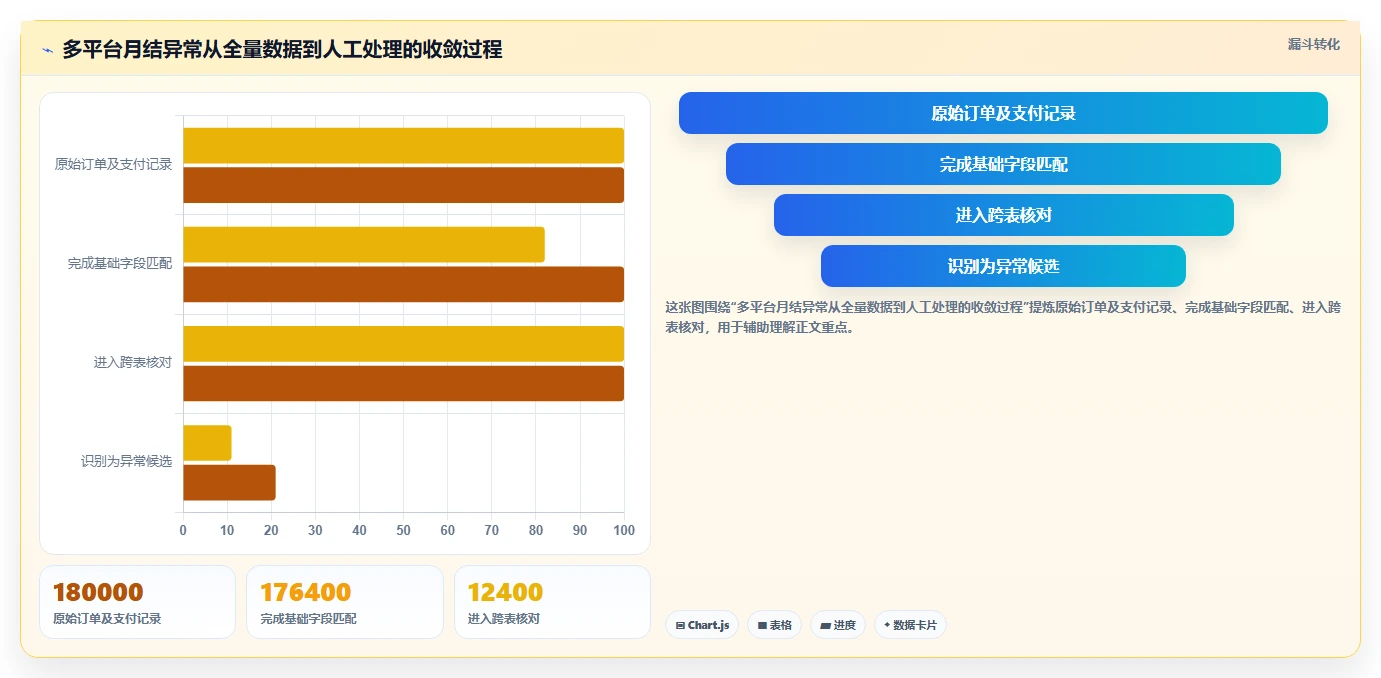Select the brown bar for 进入跨表核对

[x=403, y=383]
